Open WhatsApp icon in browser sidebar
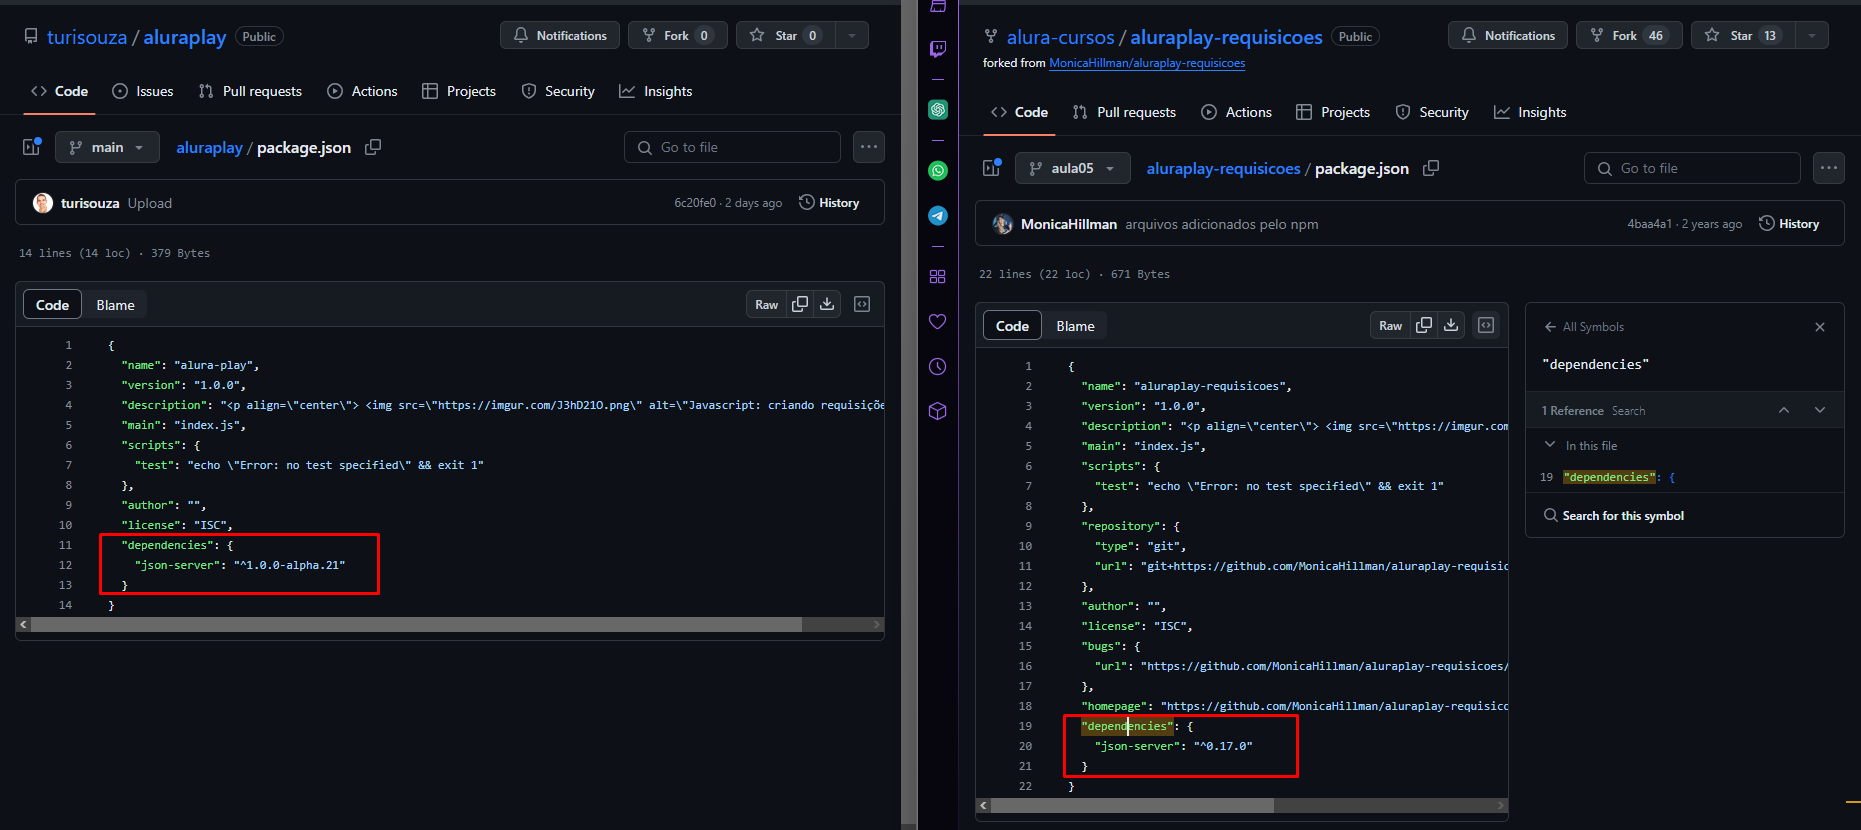This screenshot has width=1861, height=830. click(x=938, y=171)
